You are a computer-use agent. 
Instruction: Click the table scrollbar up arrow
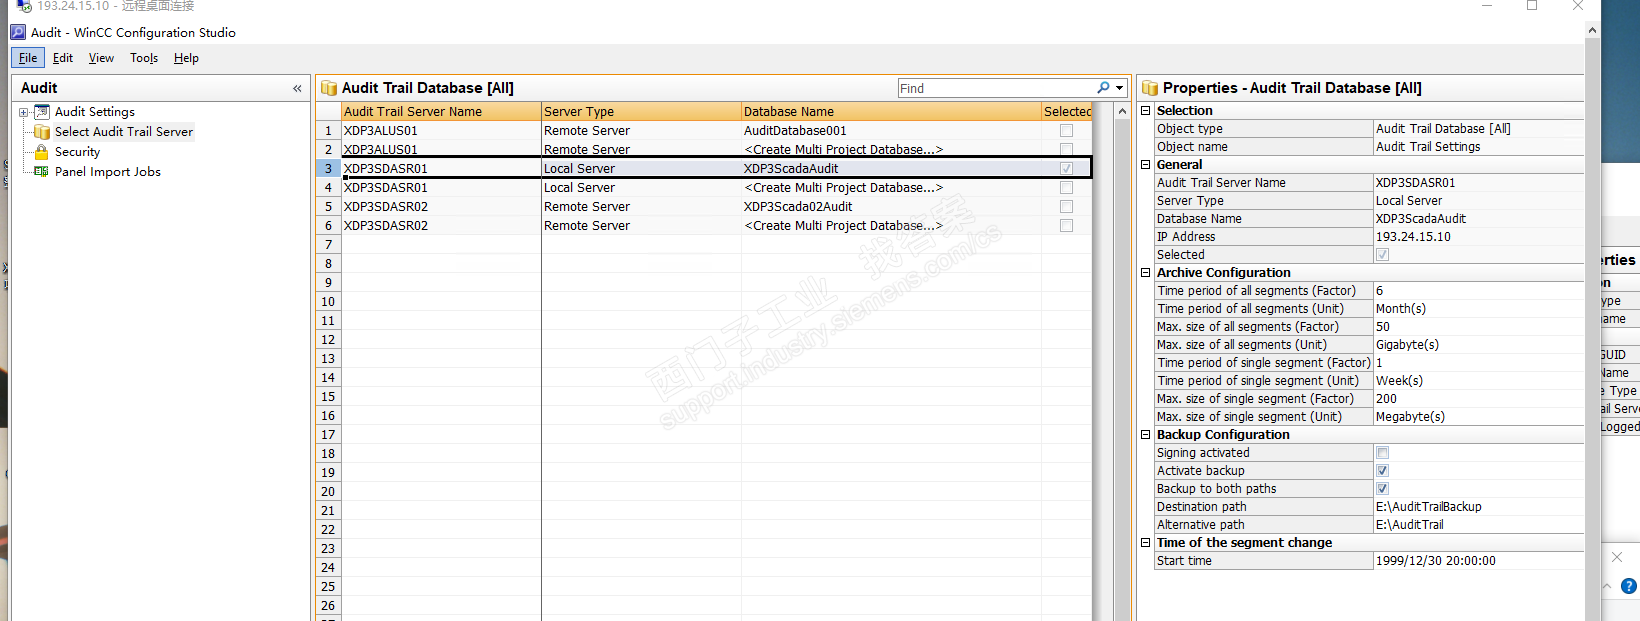[1122, 112]
